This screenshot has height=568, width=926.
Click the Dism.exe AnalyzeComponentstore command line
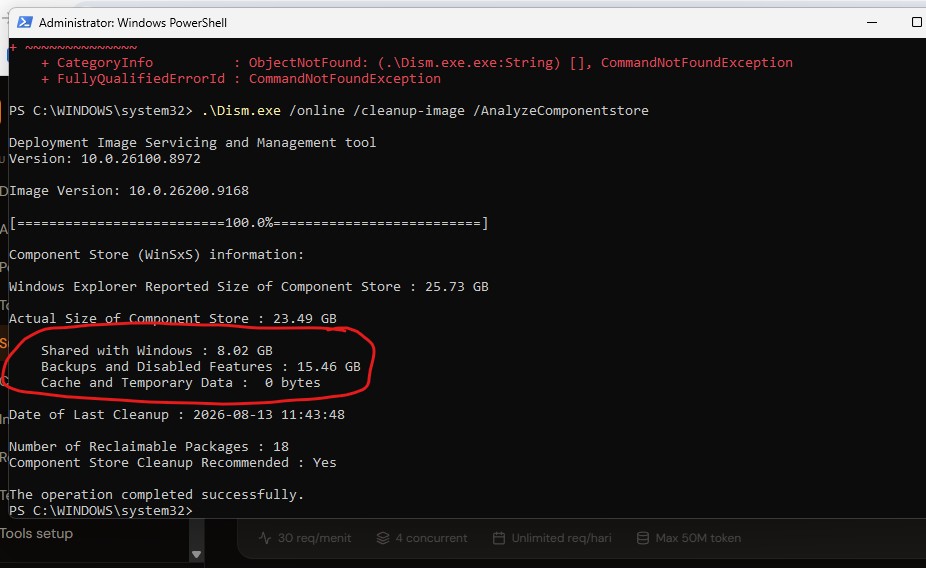[x=329, y=110]
